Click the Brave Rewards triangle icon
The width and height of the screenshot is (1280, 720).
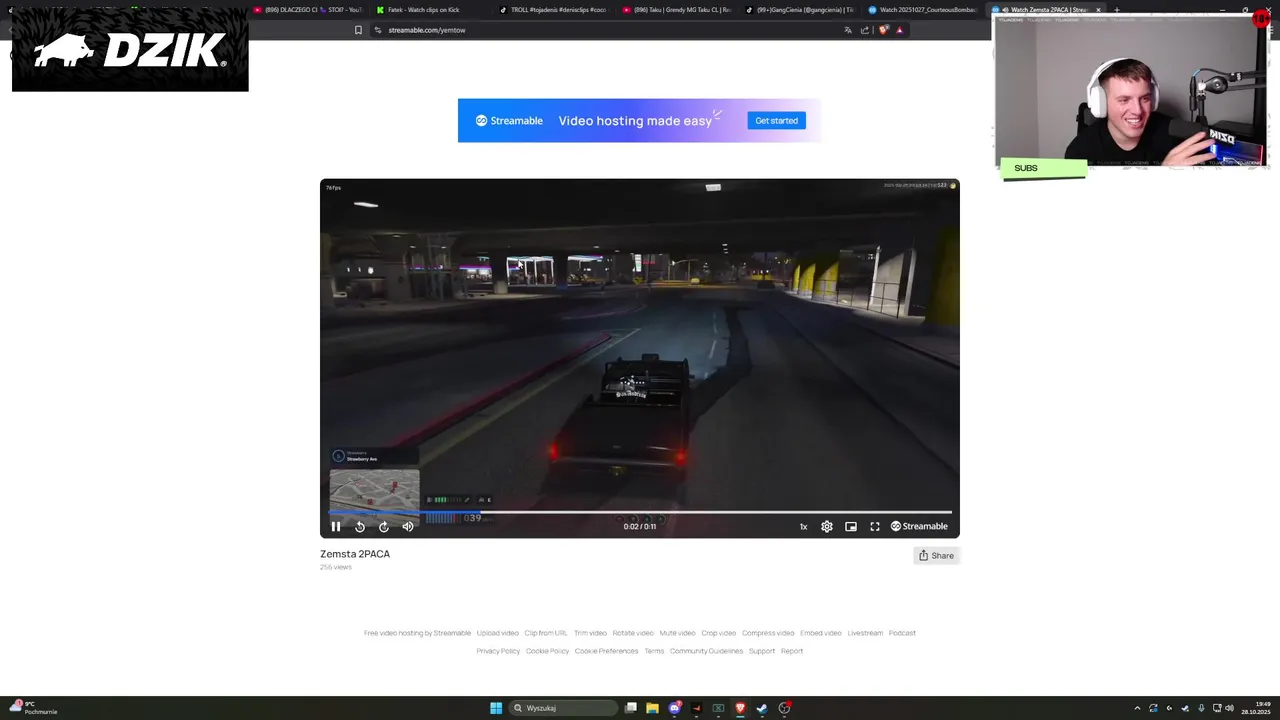point(899,30)
